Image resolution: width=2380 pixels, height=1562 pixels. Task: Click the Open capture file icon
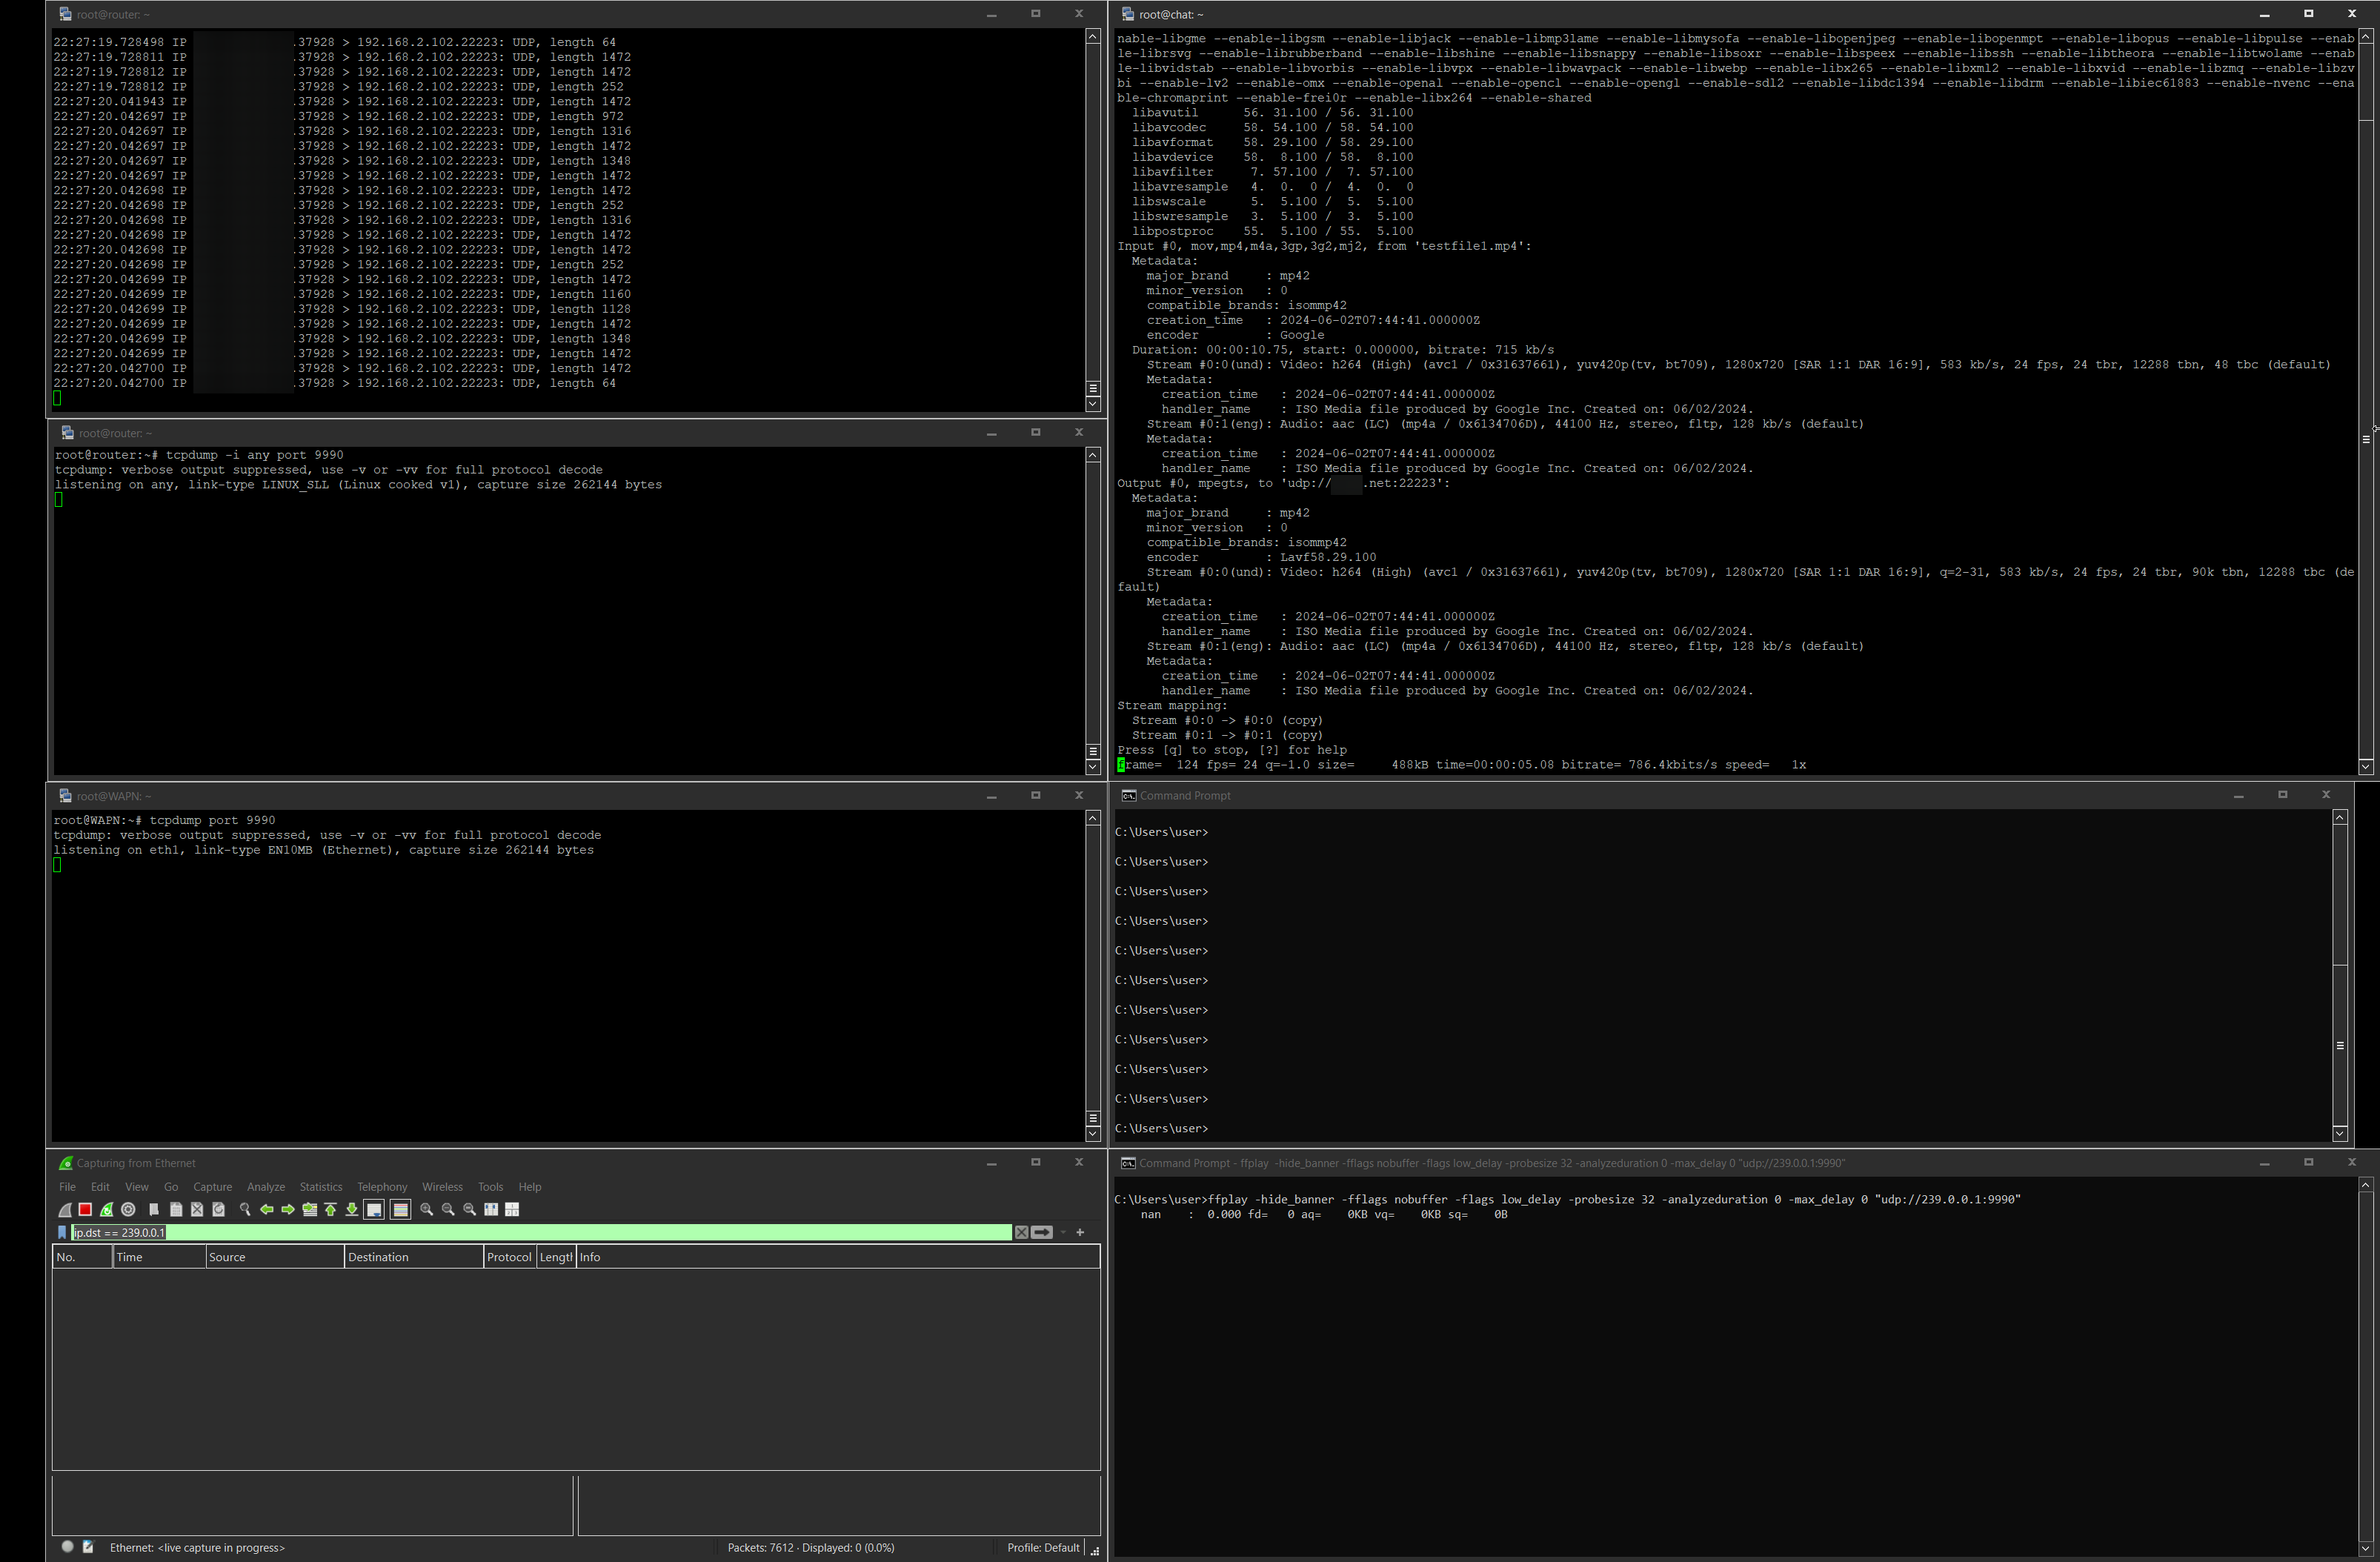coord(154,1209)
